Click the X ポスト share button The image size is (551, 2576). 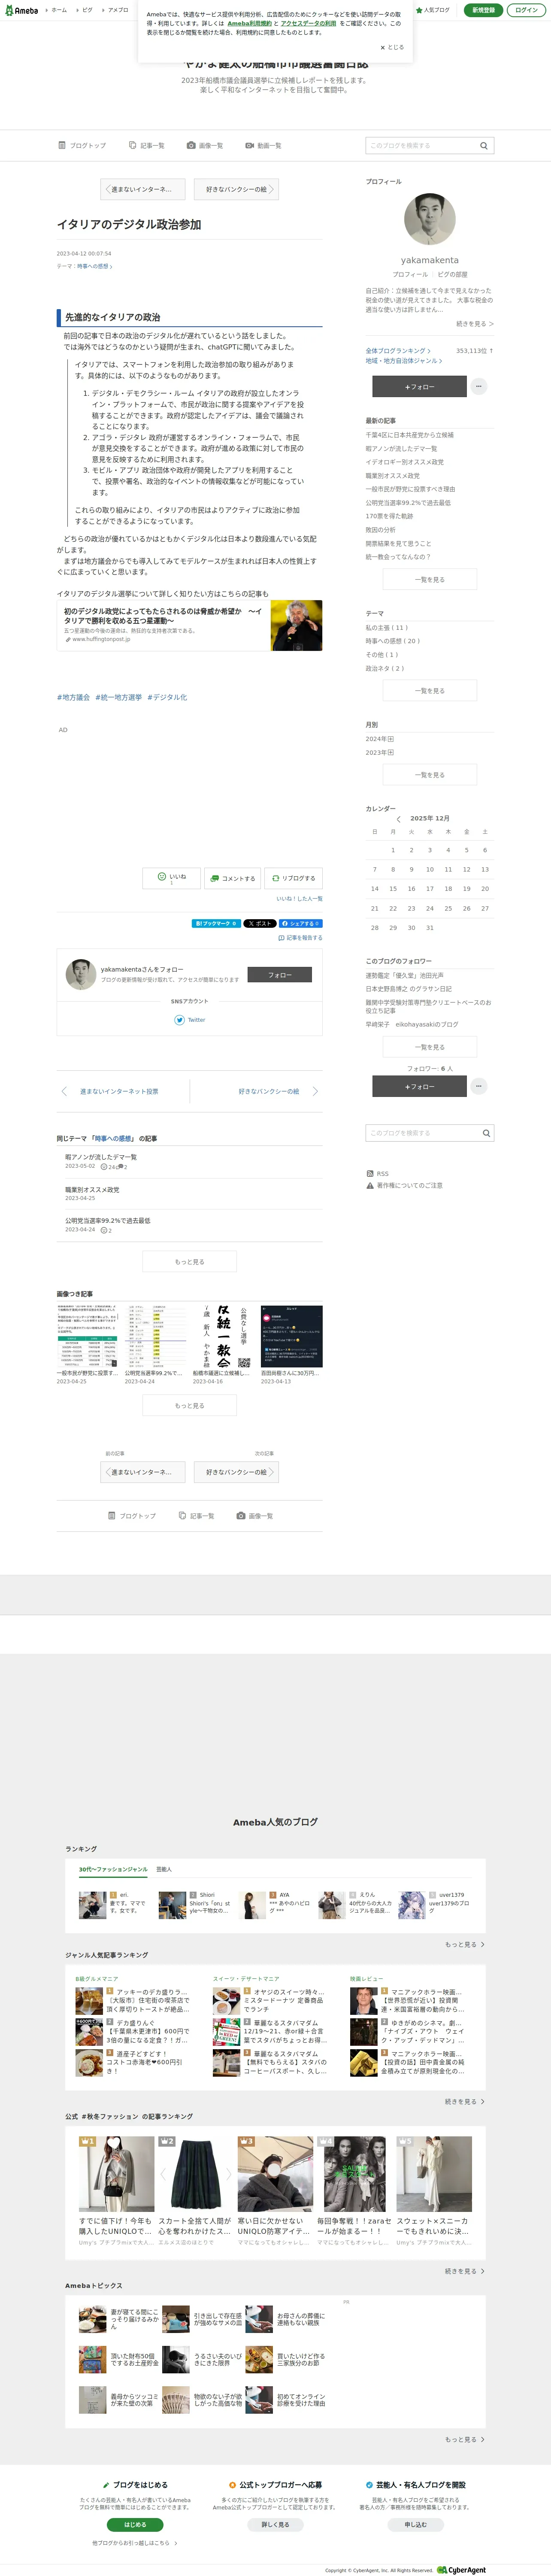coord(259,923)
